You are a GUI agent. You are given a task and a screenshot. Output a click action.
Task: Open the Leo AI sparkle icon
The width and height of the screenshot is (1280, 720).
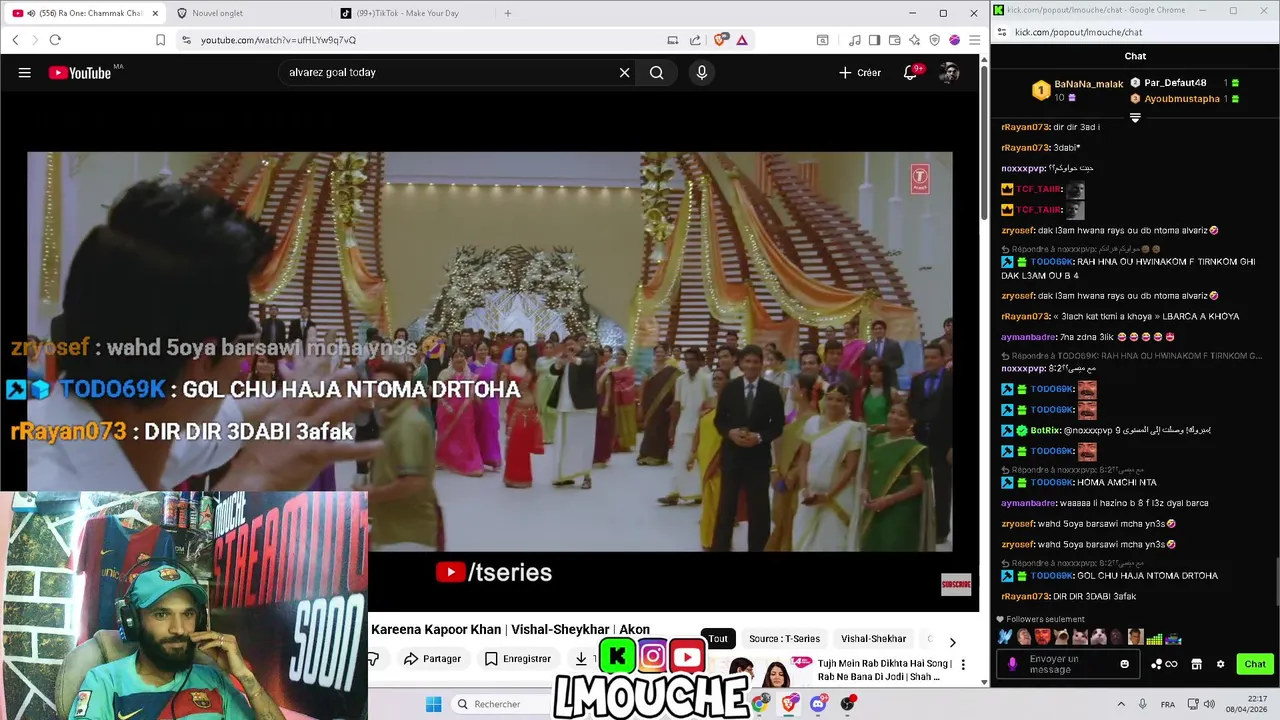[914, 40]
